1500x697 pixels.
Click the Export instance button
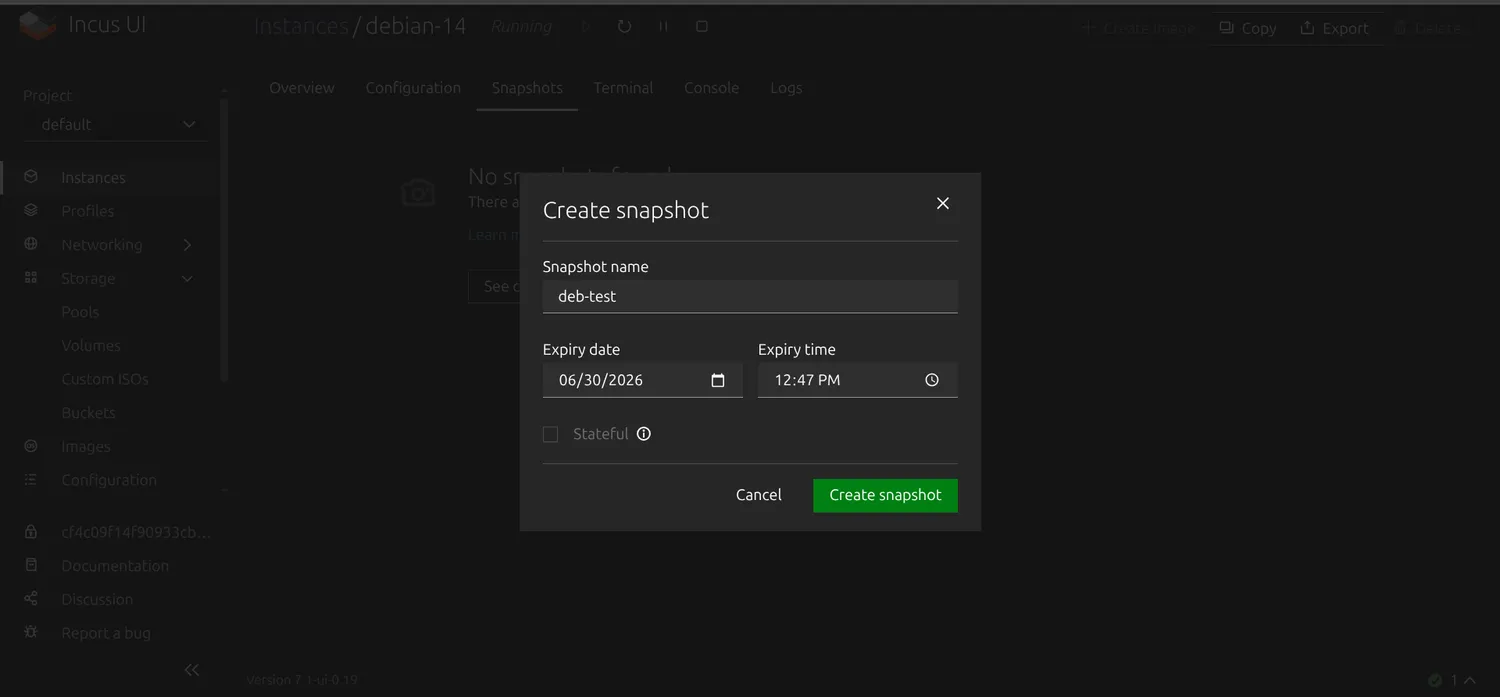click(x=1334, y=28)
